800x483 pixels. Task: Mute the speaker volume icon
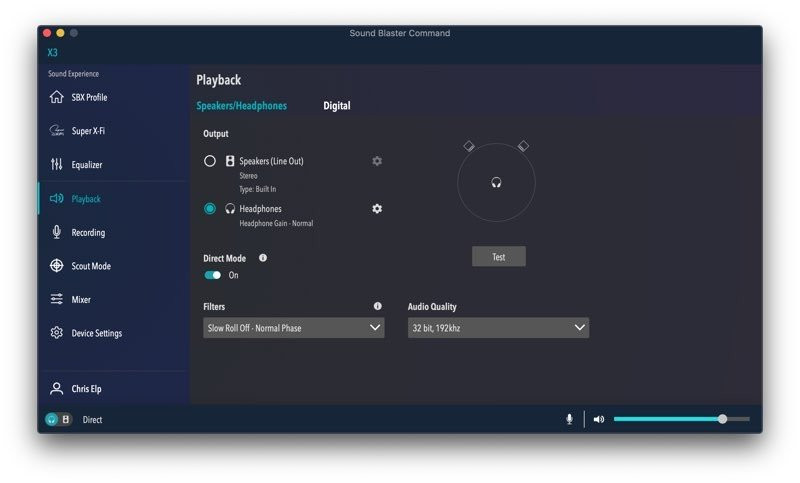coord(598,419)
